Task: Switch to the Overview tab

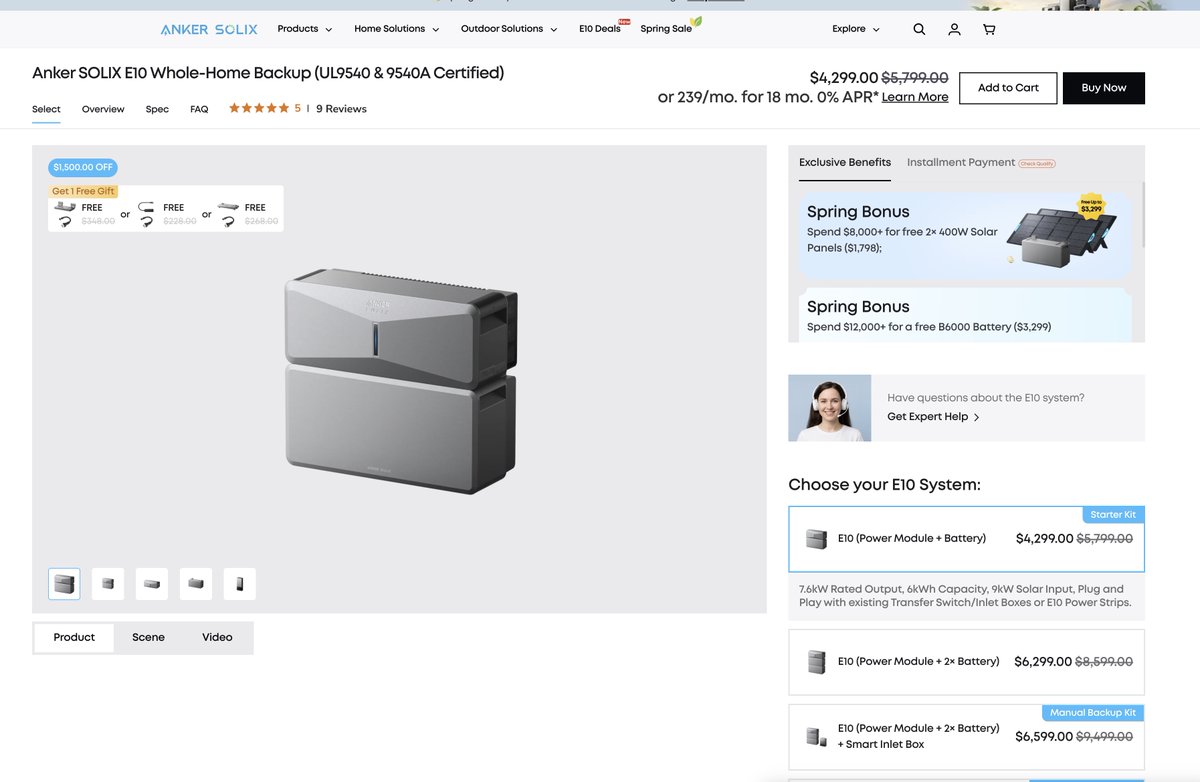Action: 103,109
